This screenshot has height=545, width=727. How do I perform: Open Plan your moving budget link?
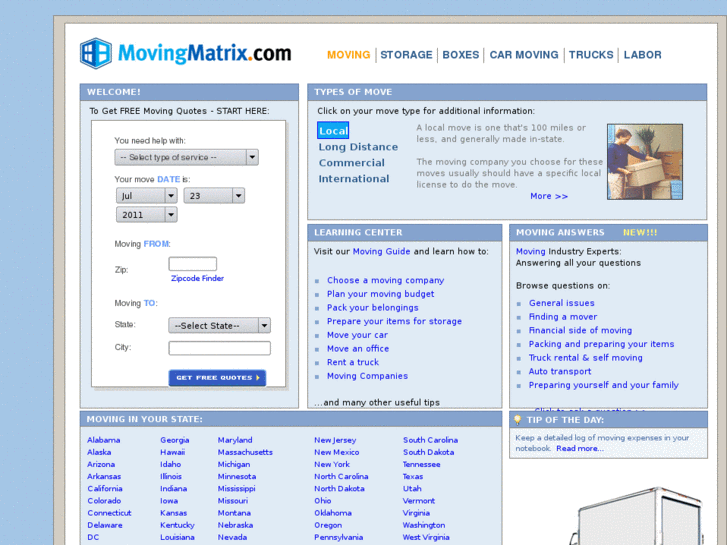(x=380, y=294)
